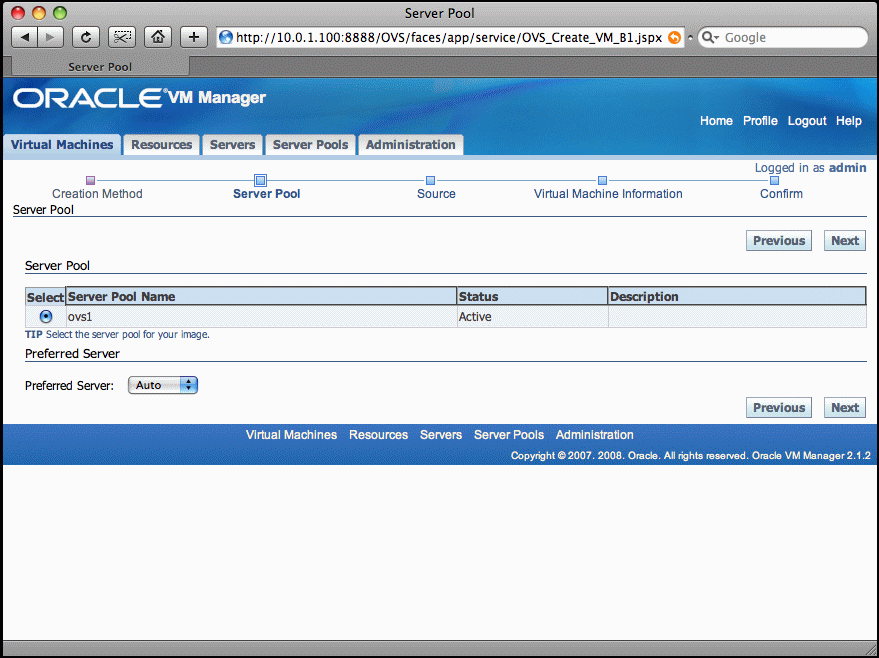The width and height of the screenshot is (879, 658).
Task: Click in the Google search field
Action: 790,38
